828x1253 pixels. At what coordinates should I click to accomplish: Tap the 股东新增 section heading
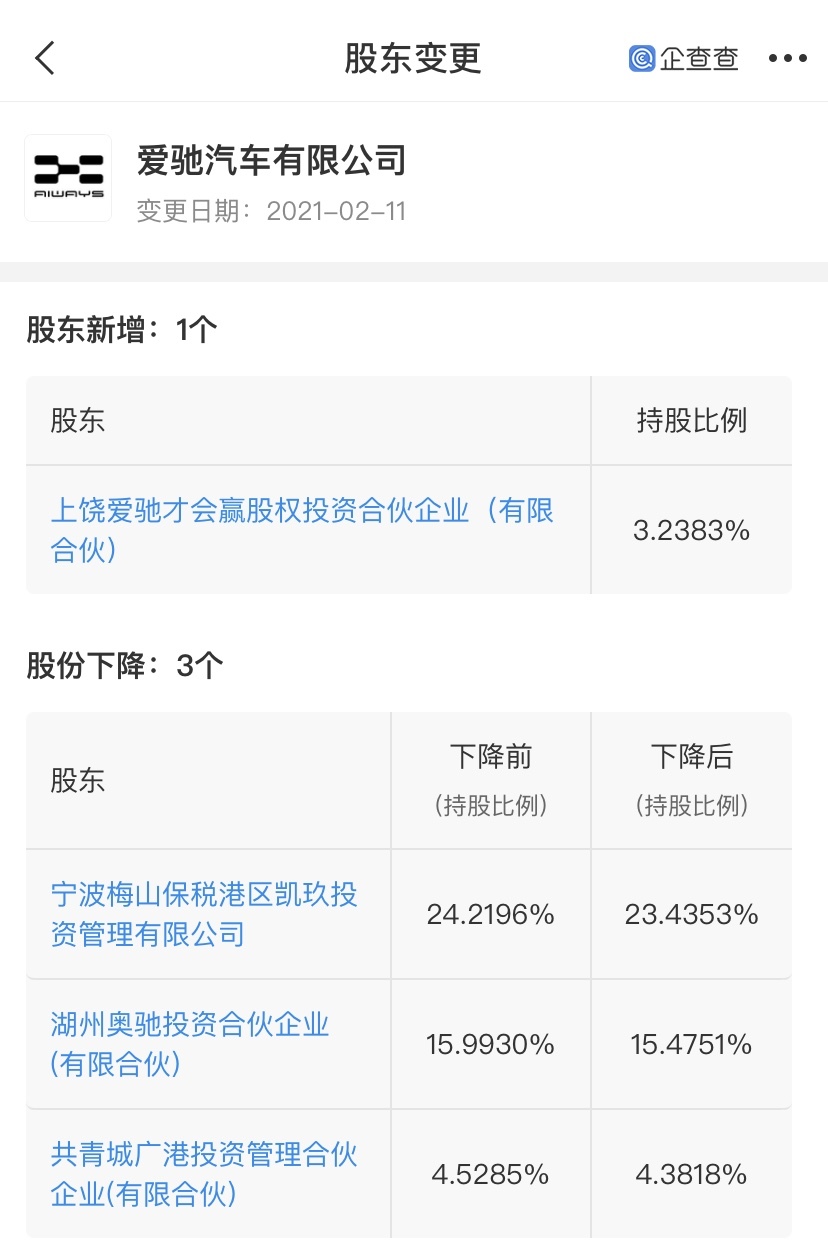point(122,329)
